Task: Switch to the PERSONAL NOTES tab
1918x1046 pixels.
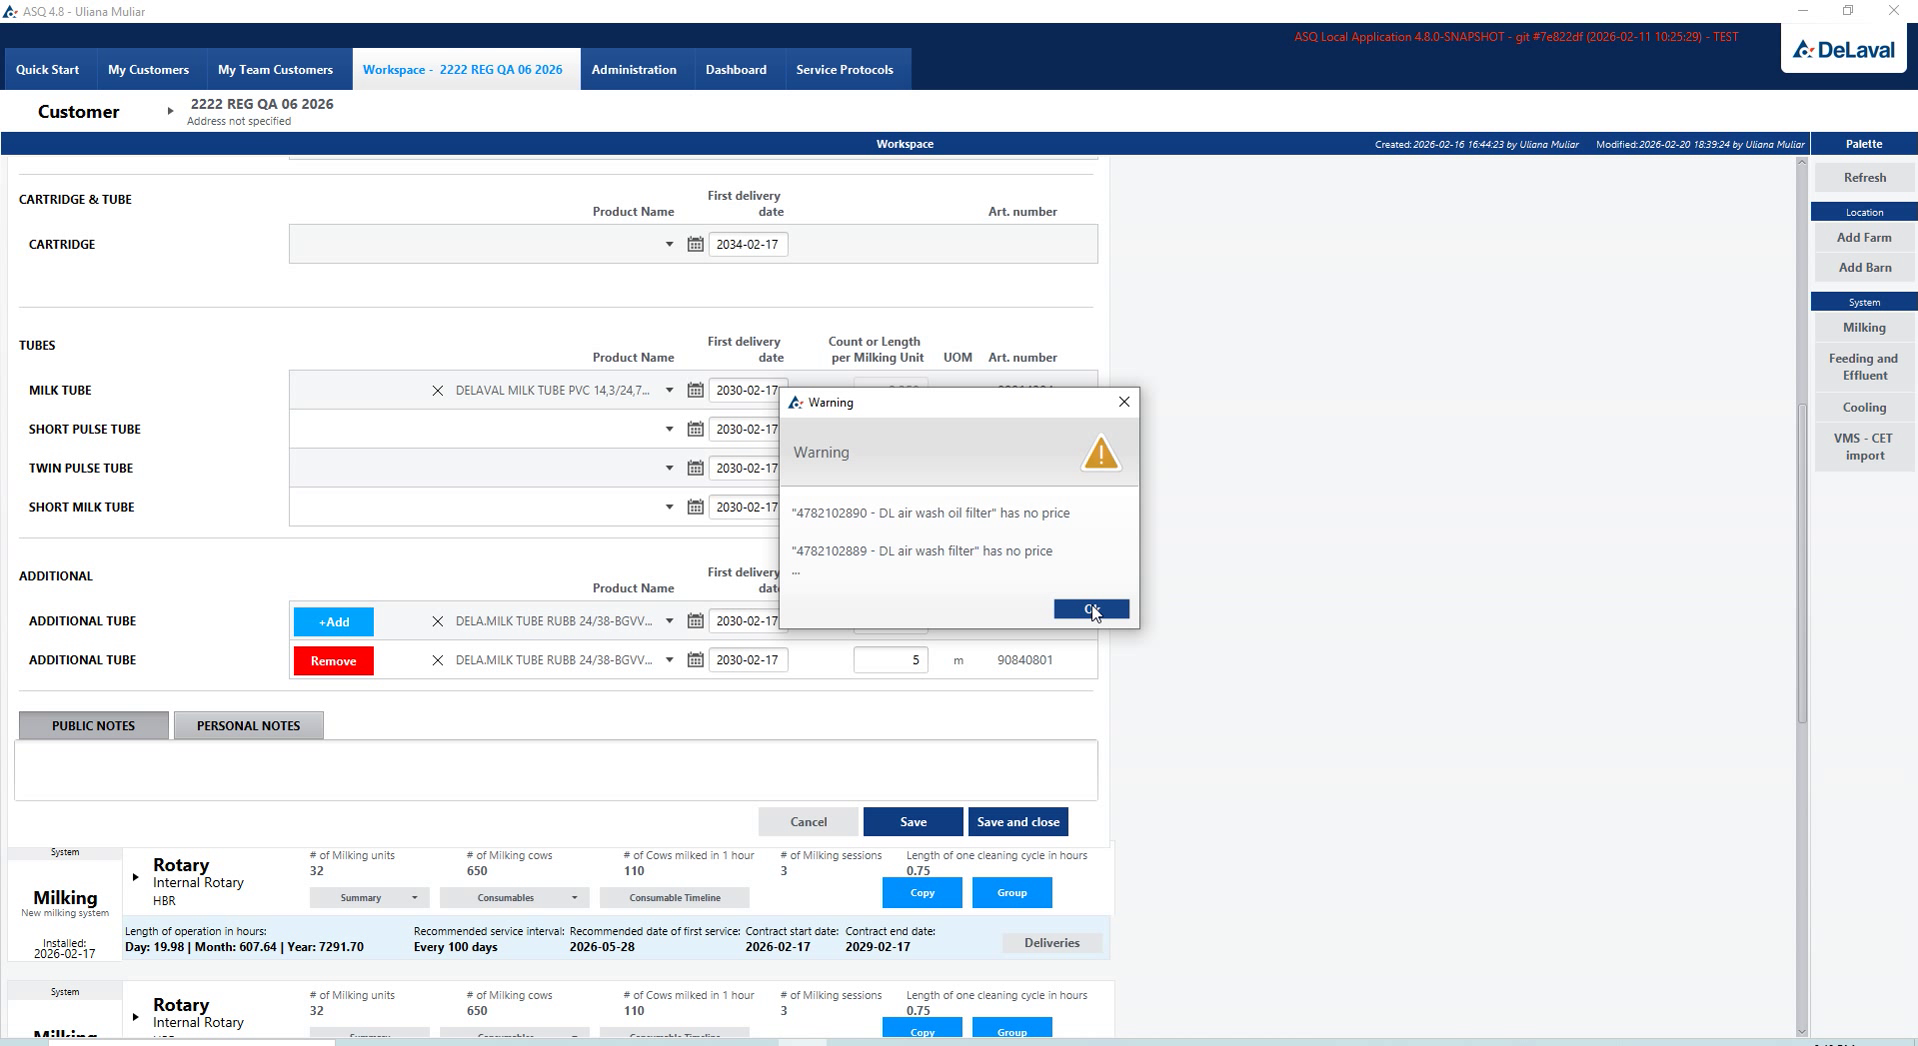Action: point(248,725)
